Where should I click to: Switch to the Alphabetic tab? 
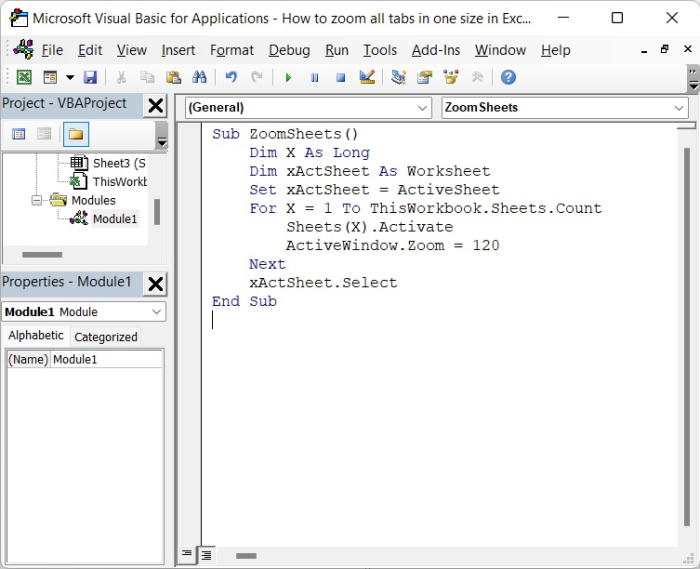(36, 336)
